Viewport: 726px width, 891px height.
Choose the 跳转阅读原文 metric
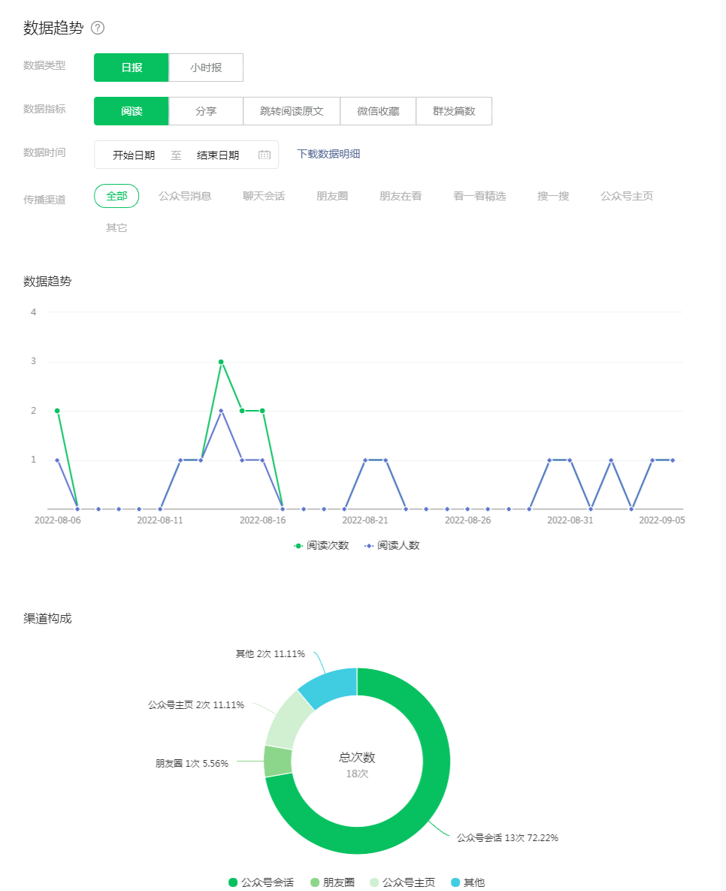pos(291,111)
